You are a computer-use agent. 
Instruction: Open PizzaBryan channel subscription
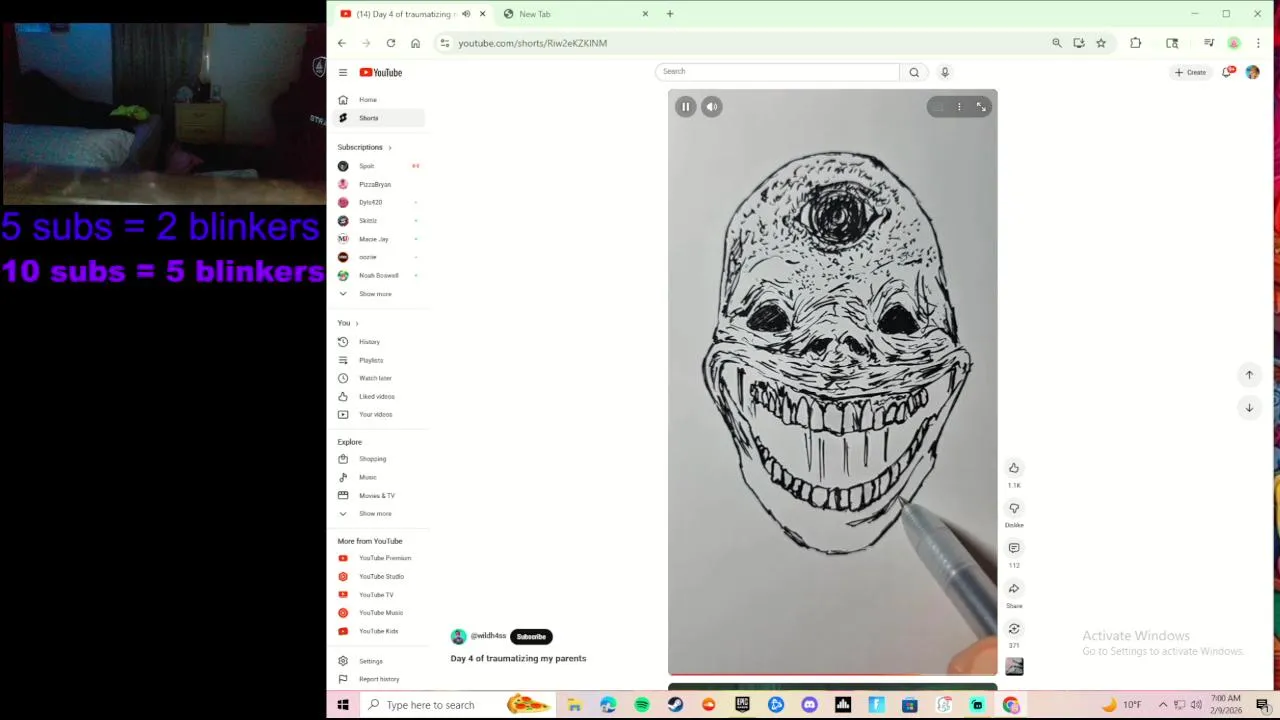click(380, 184)
